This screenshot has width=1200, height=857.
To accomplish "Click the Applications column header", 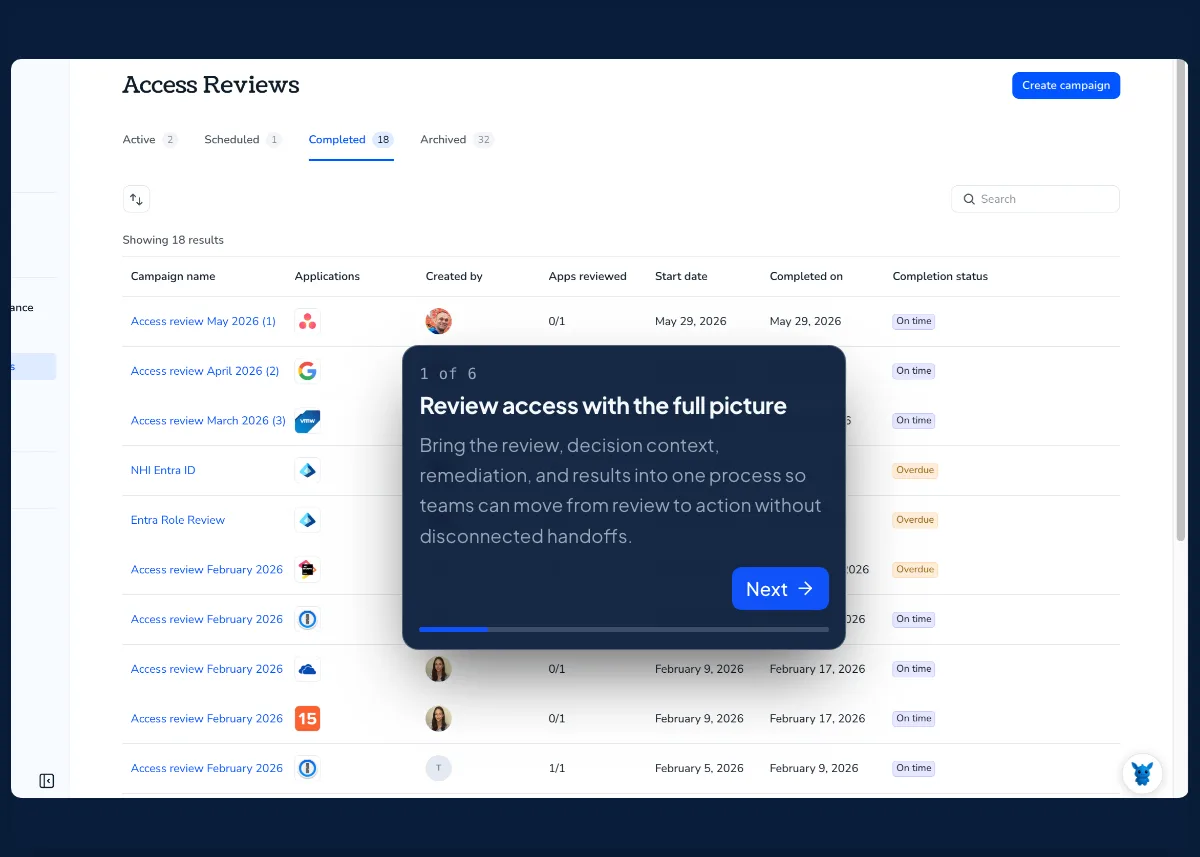I will 327,276.
